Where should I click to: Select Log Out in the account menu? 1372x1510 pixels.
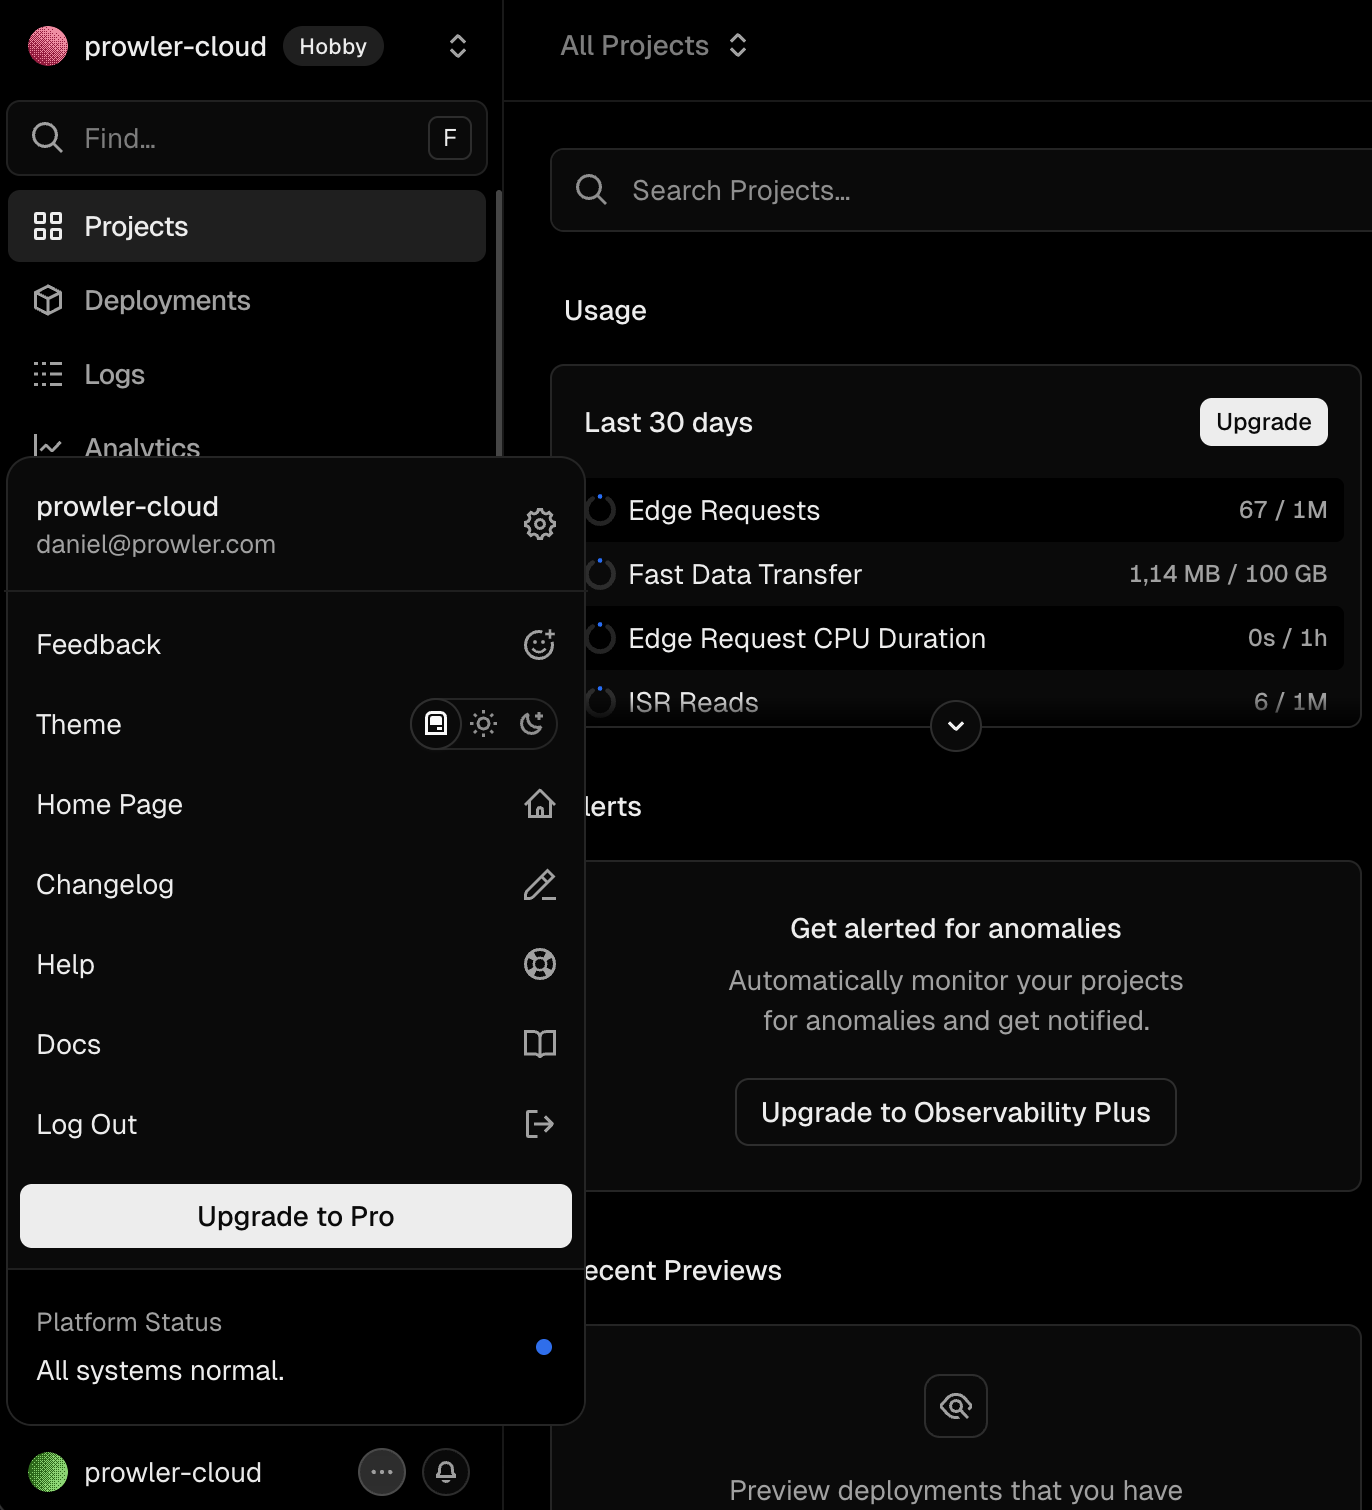click(296, 1124)
